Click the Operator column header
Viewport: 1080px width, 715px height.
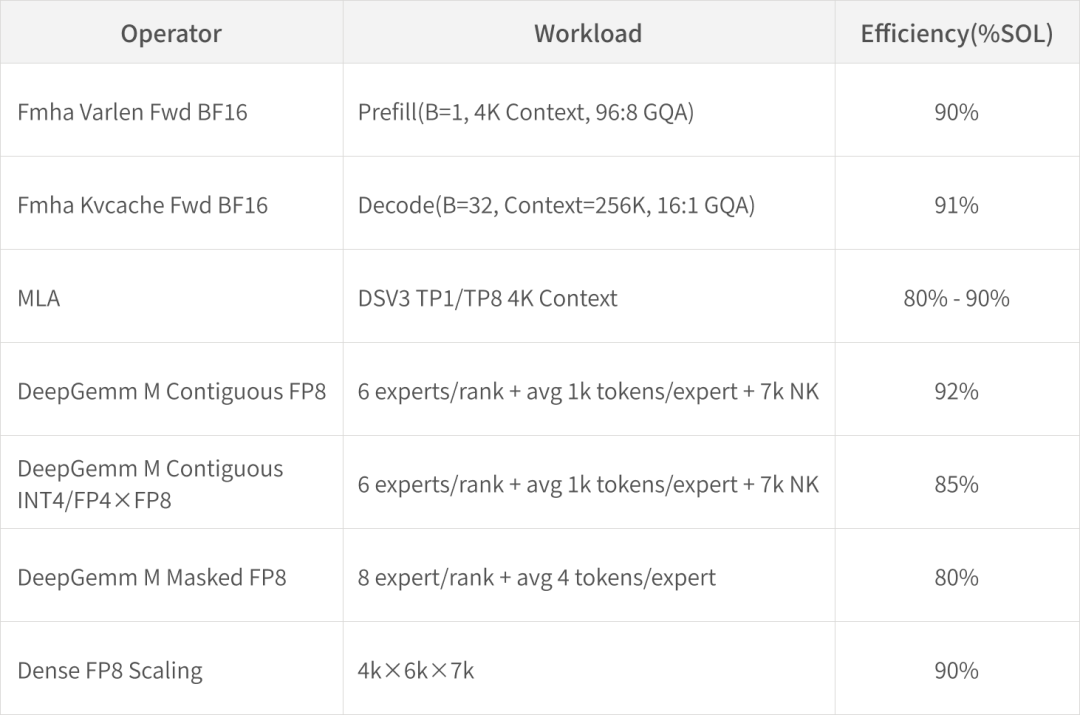(172, 33)
